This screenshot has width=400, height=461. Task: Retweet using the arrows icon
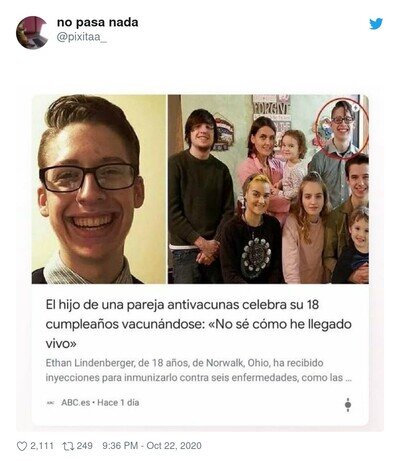(68, 446)
